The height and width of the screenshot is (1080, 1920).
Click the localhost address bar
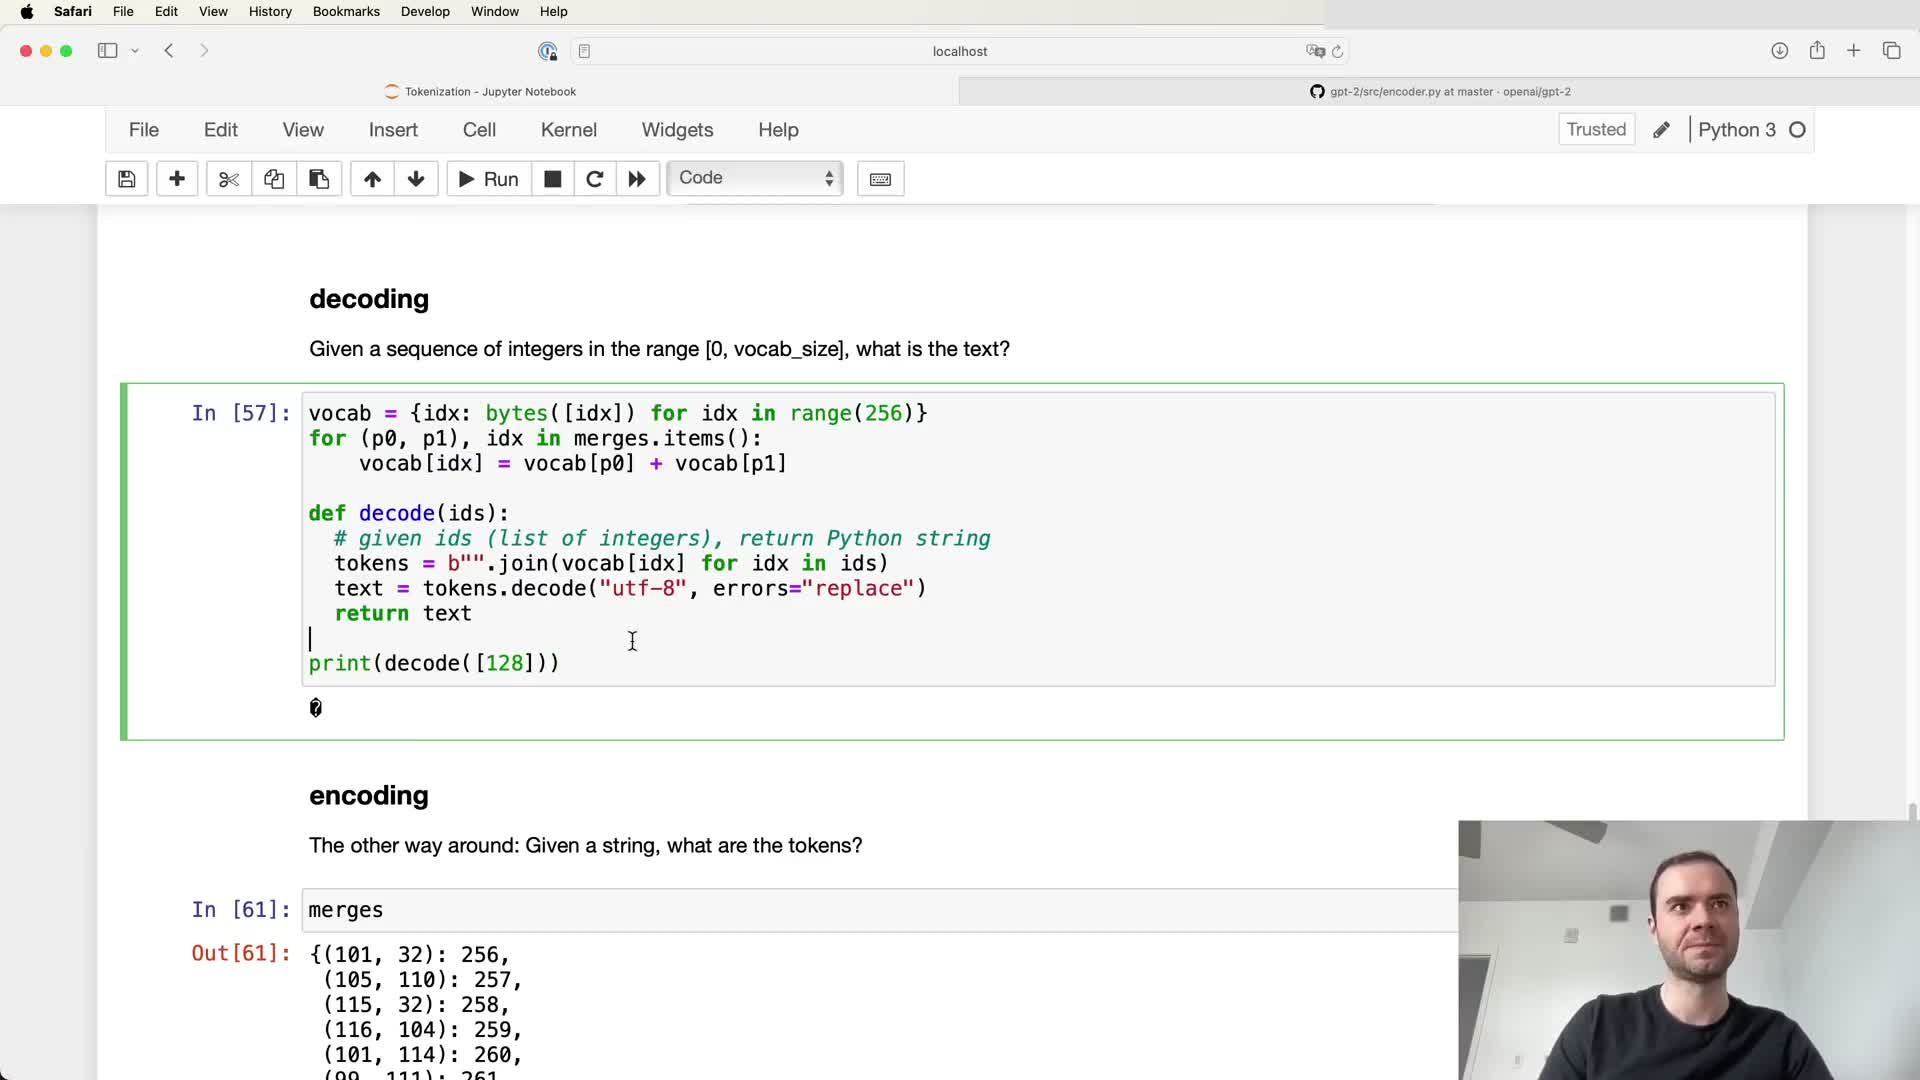click(959, 51)
